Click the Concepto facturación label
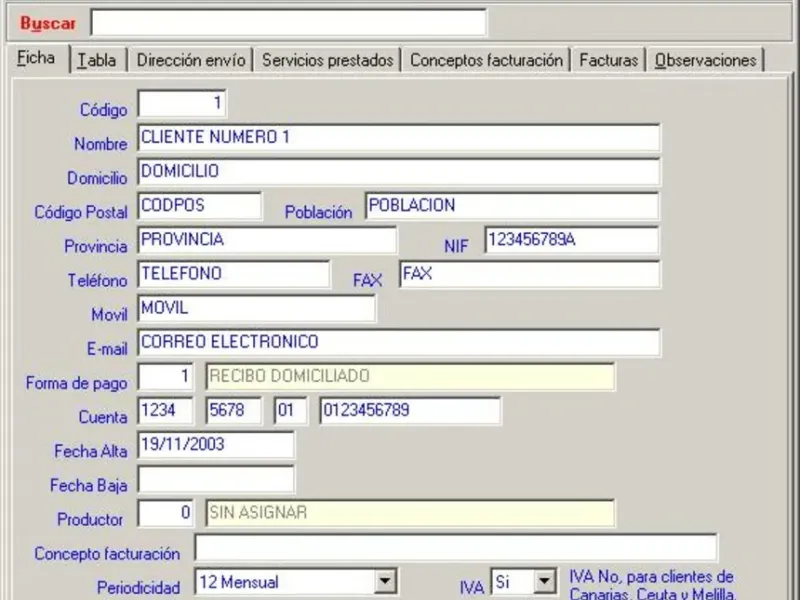 (x=107, y=554)
